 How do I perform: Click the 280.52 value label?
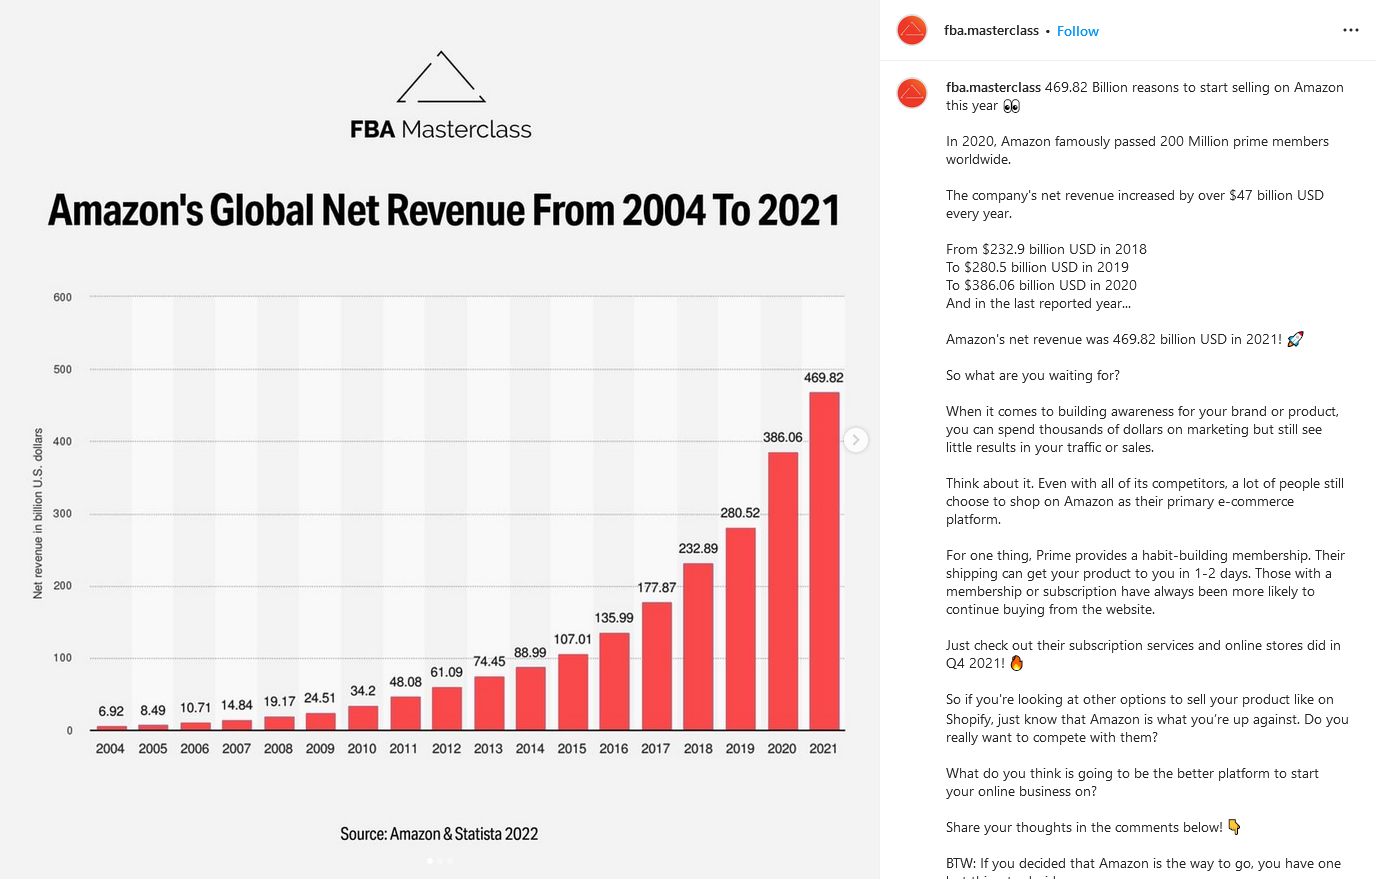740,513
